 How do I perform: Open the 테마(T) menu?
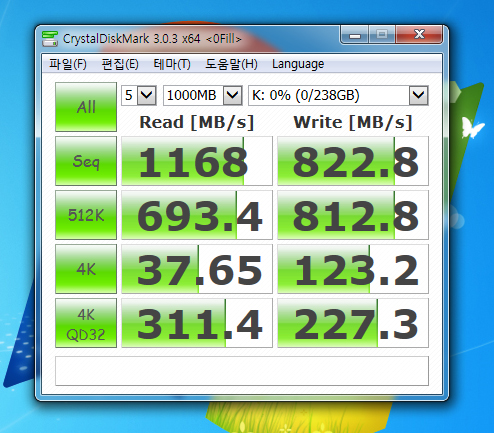point(172,64)
